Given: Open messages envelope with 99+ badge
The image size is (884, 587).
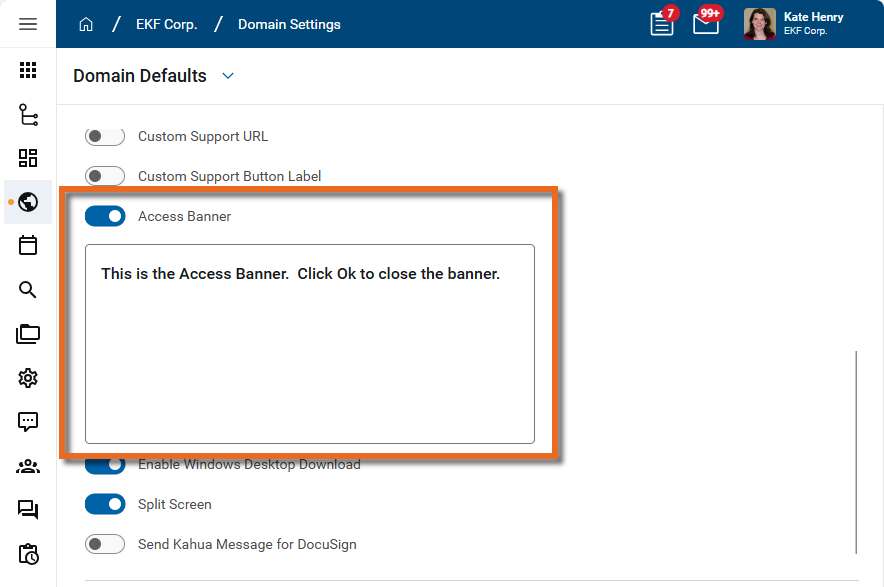Looking at the screenshot, I should [x=706, y=24].
